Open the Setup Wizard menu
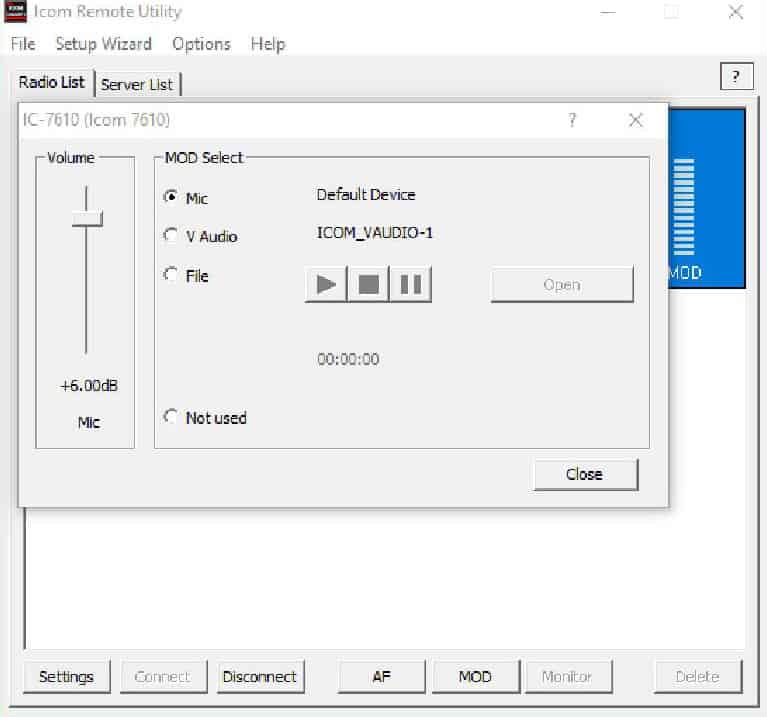 (x=103, y=44)
